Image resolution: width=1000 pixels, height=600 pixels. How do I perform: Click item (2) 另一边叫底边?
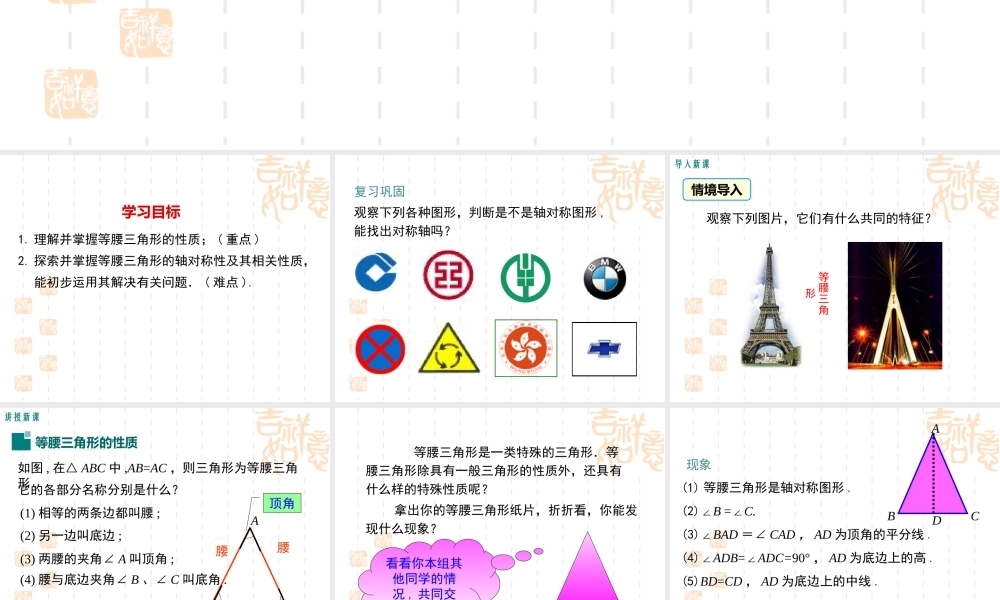(x=71, y=536)
